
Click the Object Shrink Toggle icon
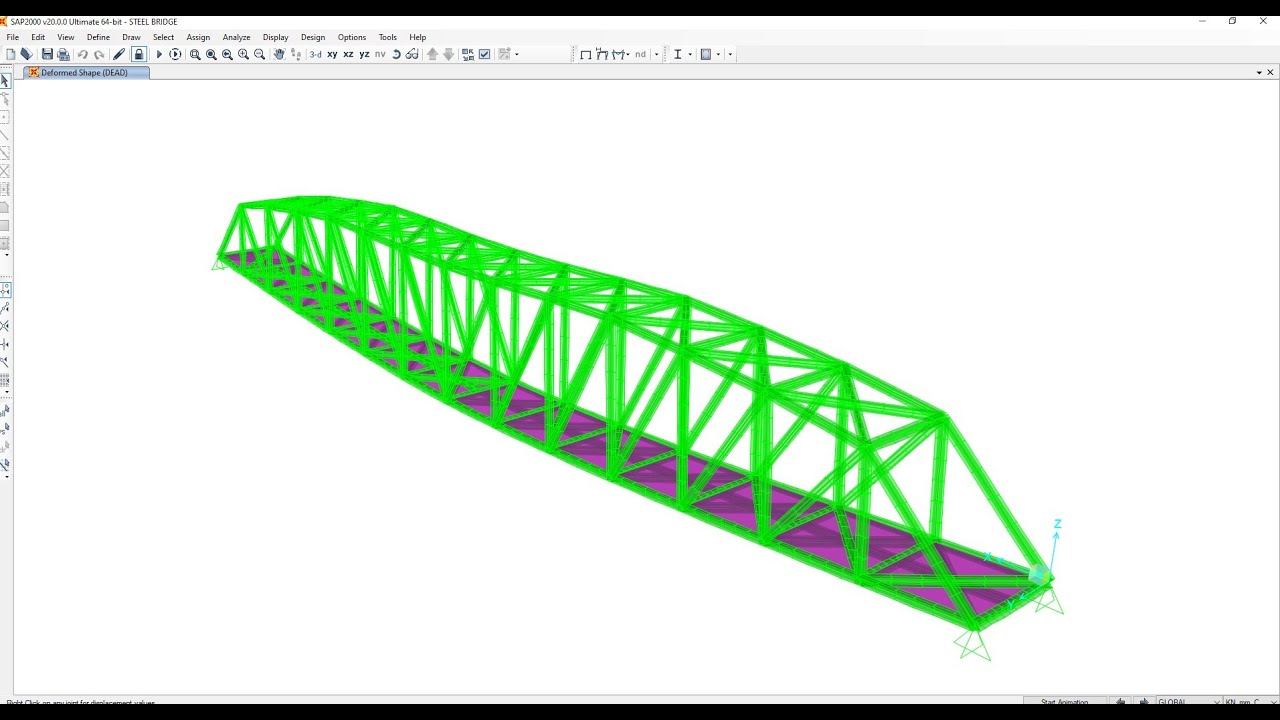(468, 54)
